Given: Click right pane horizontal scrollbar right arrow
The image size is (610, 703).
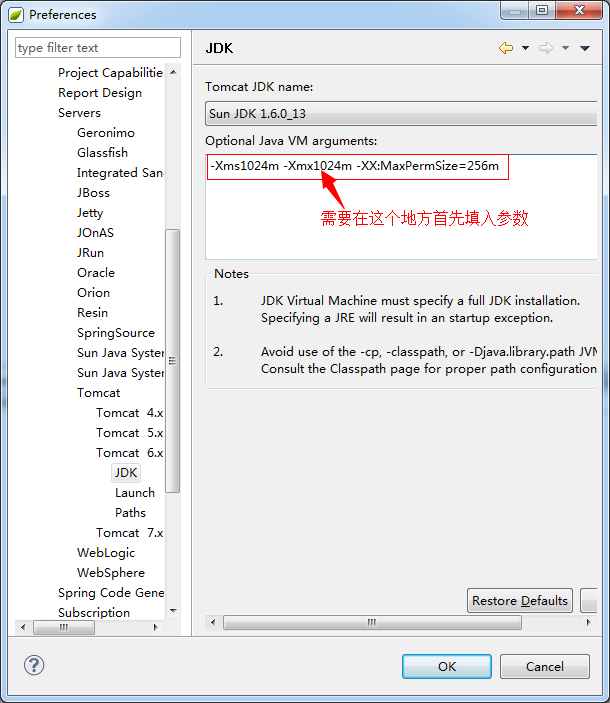Looking at the screenshot, I should point(588,622).
